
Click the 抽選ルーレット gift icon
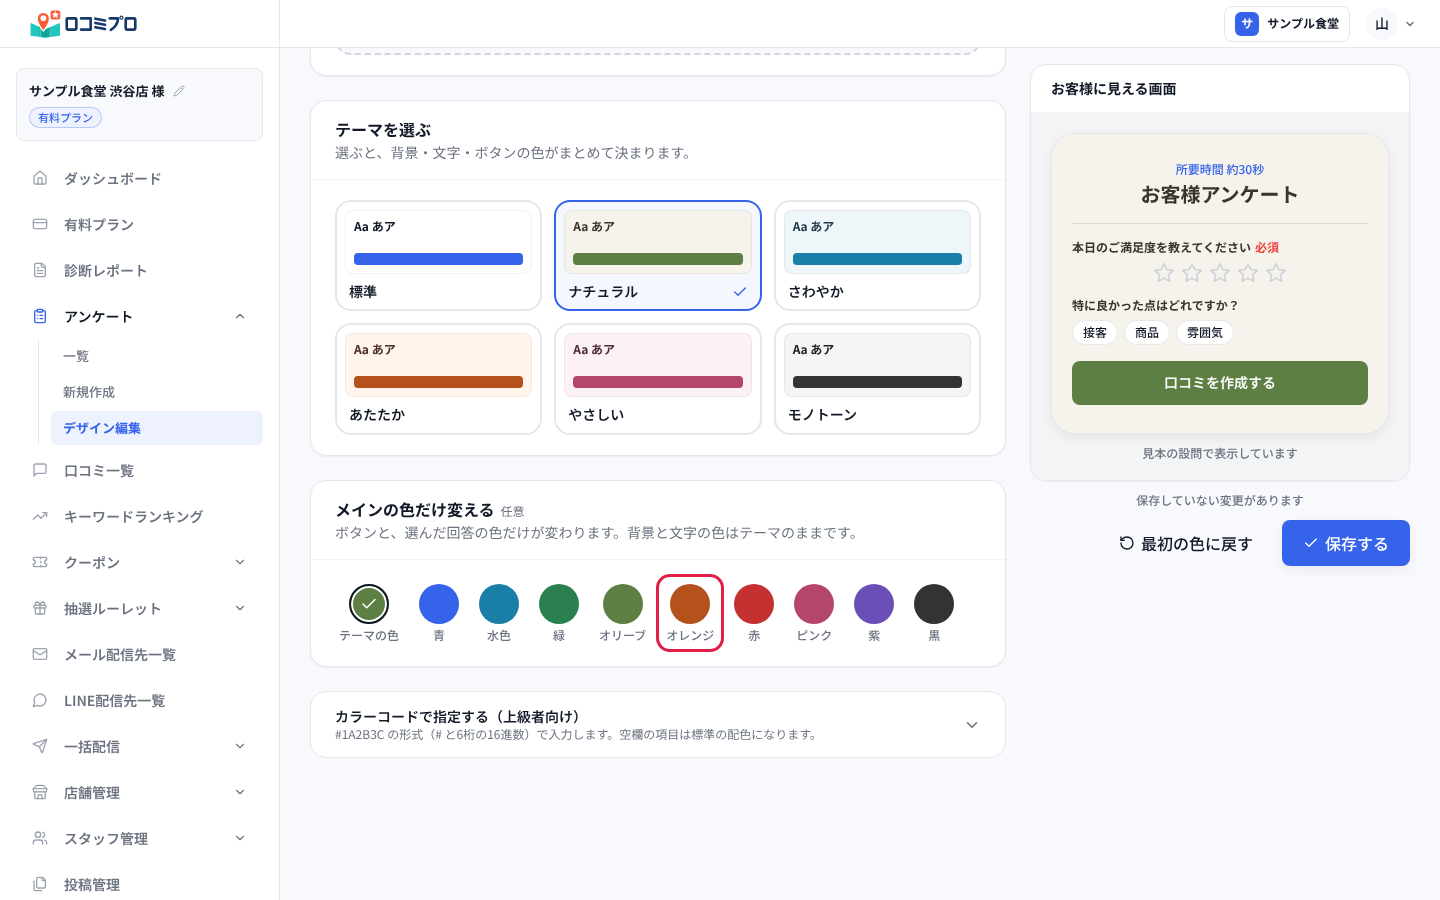[40, 608]
